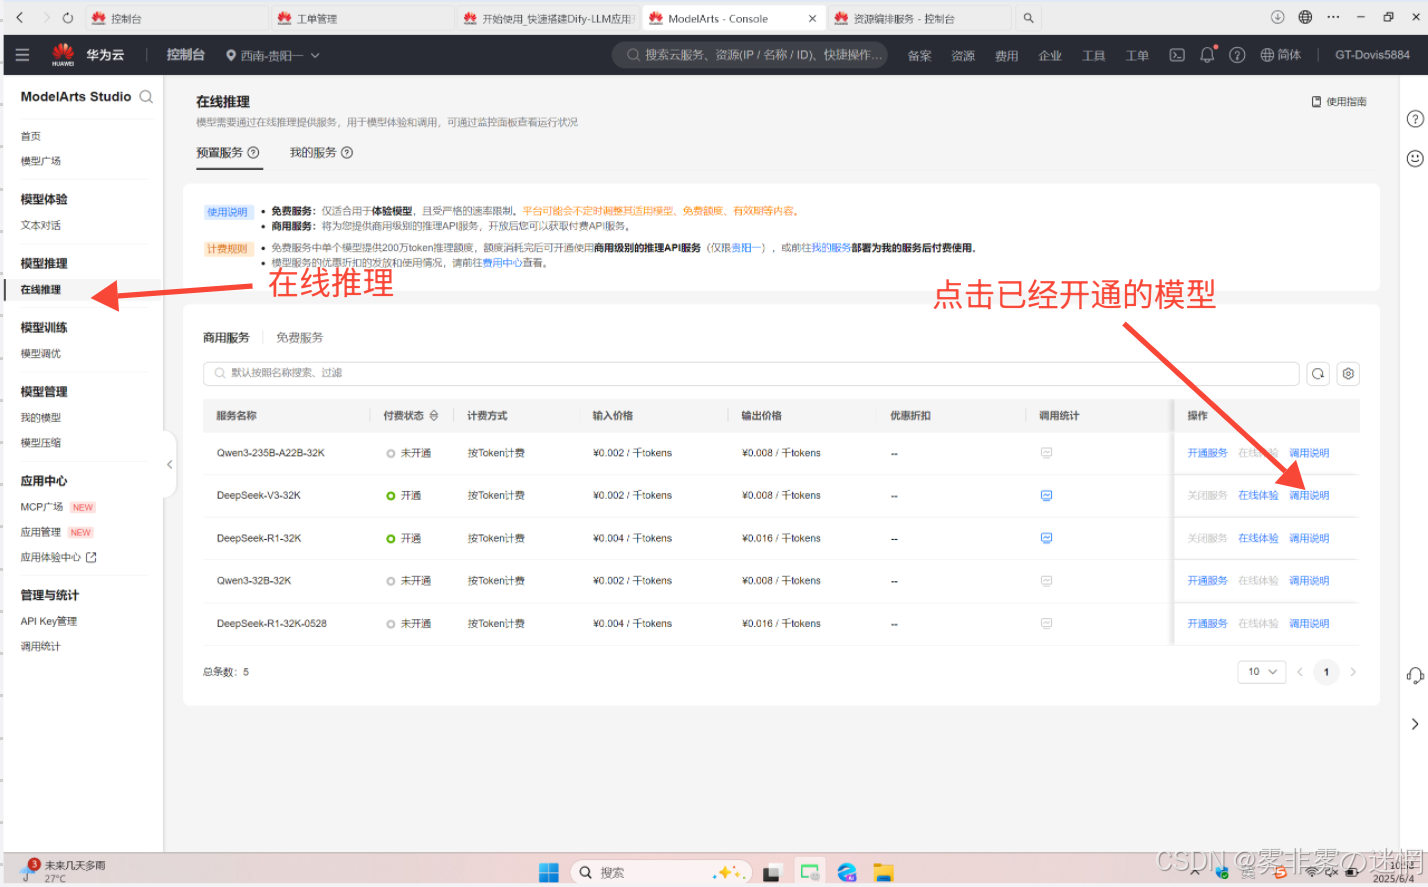Open table column settings gear
Viewport: 1428px width, 887px height.
click(x=1348, y=374)
